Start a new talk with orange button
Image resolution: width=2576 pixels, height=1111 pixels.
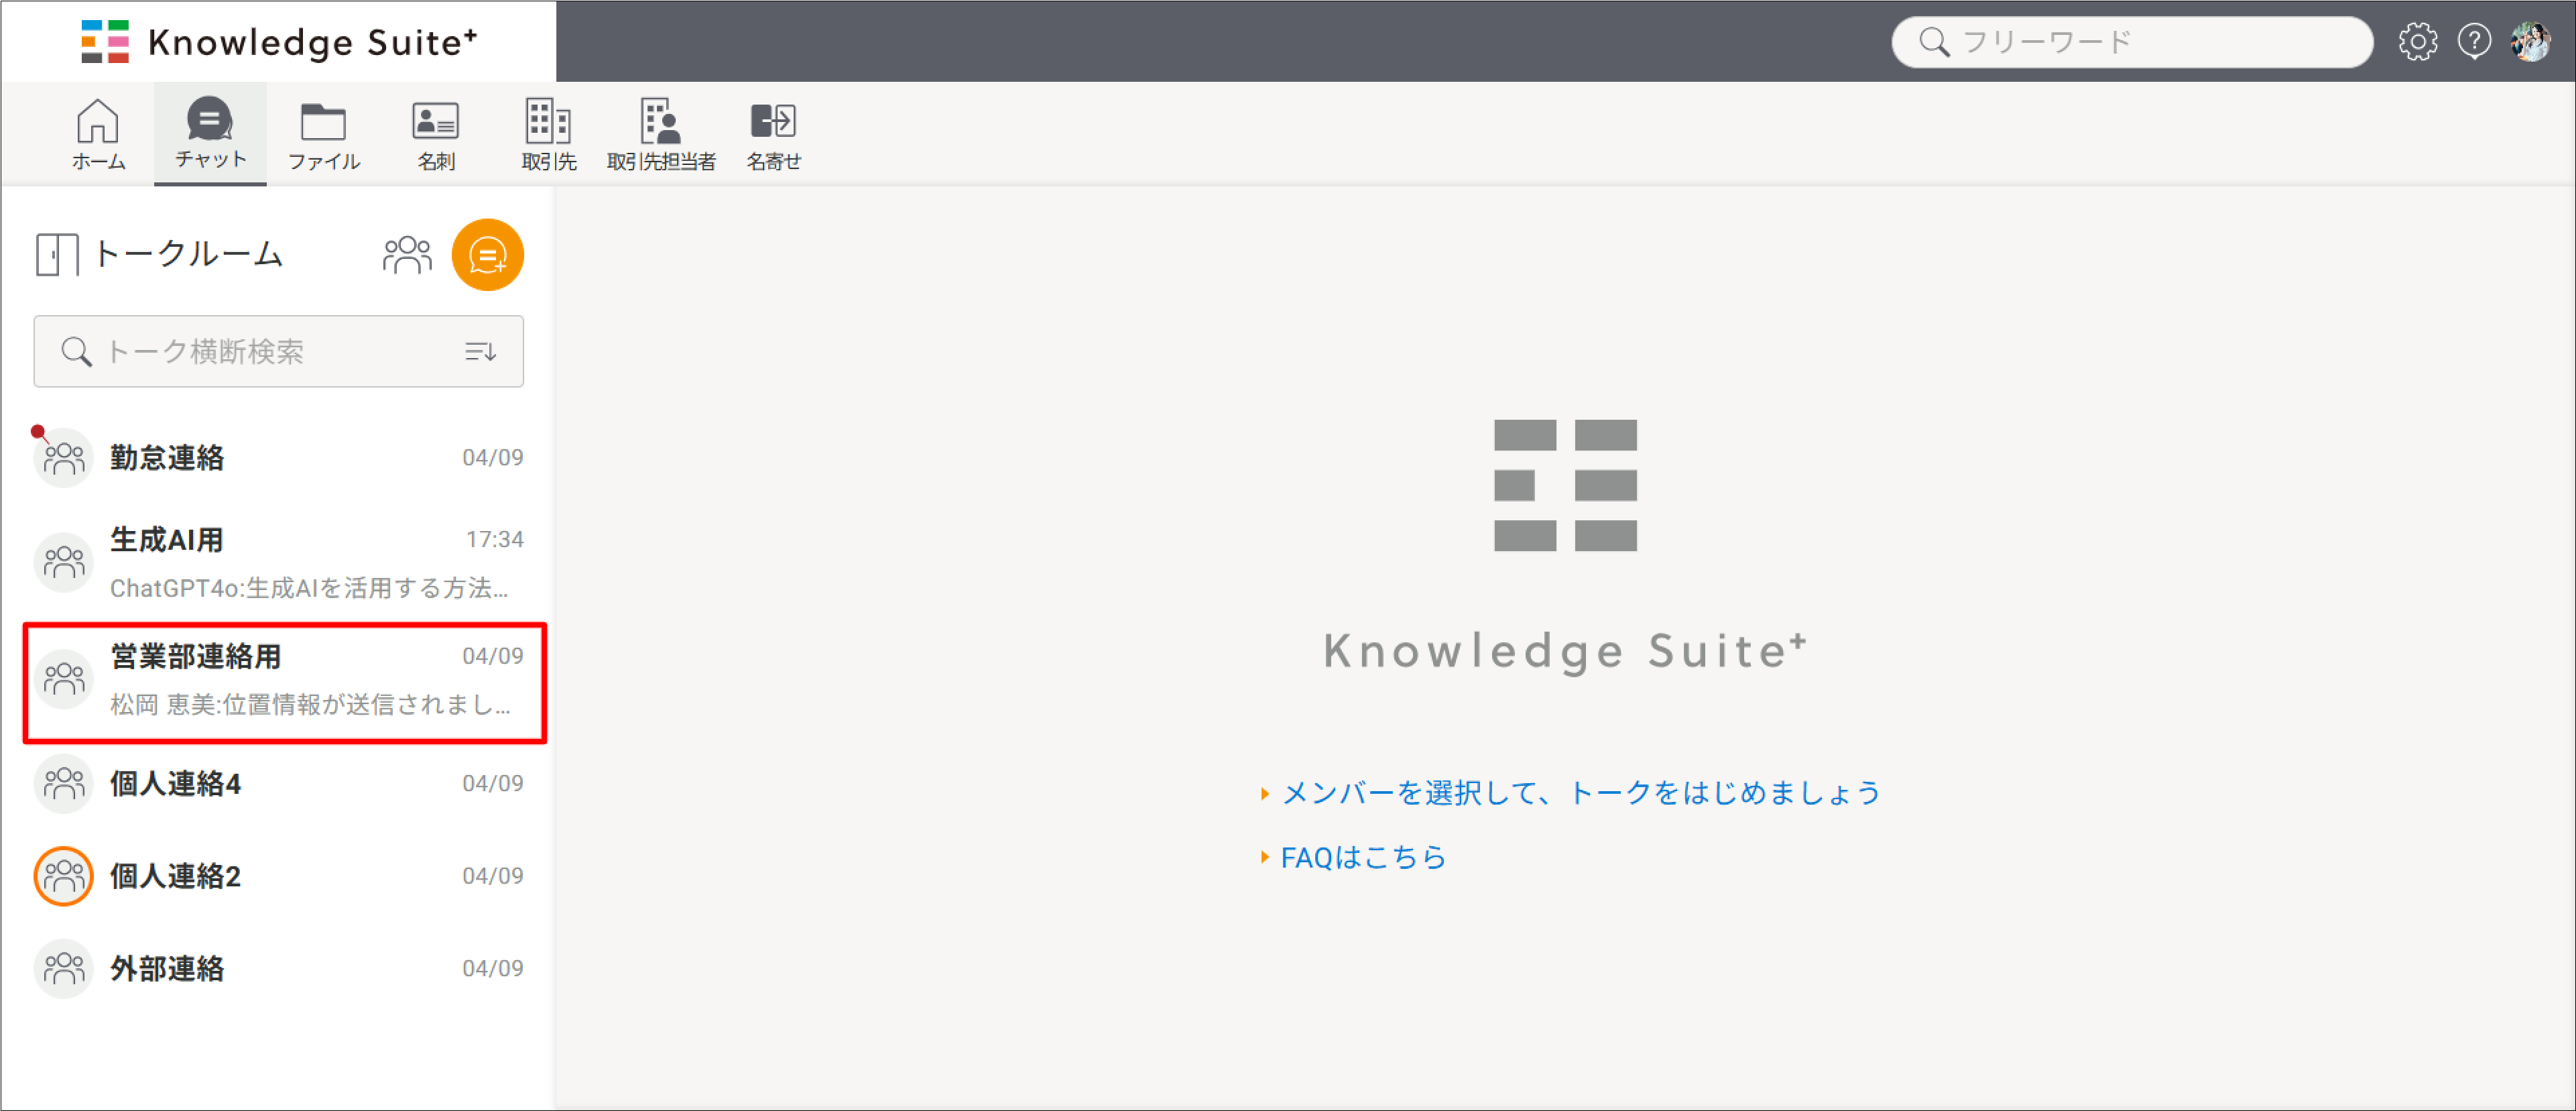pyautogui.click(x=488, y=254)
